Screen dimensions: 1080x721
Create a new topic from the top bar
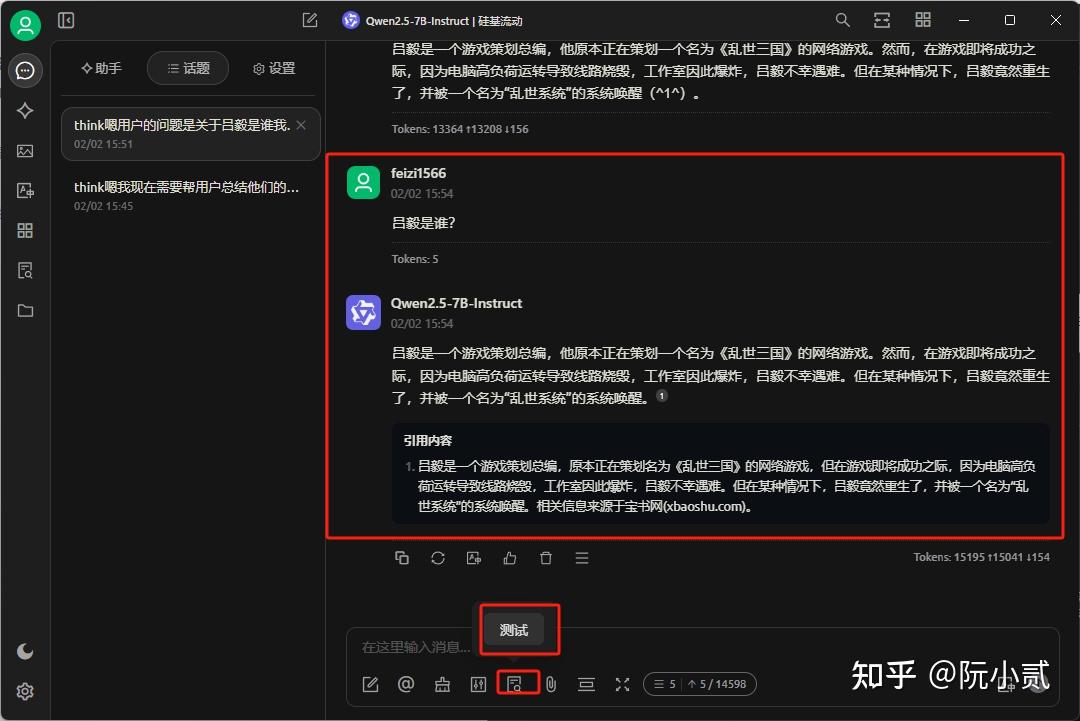310,21
